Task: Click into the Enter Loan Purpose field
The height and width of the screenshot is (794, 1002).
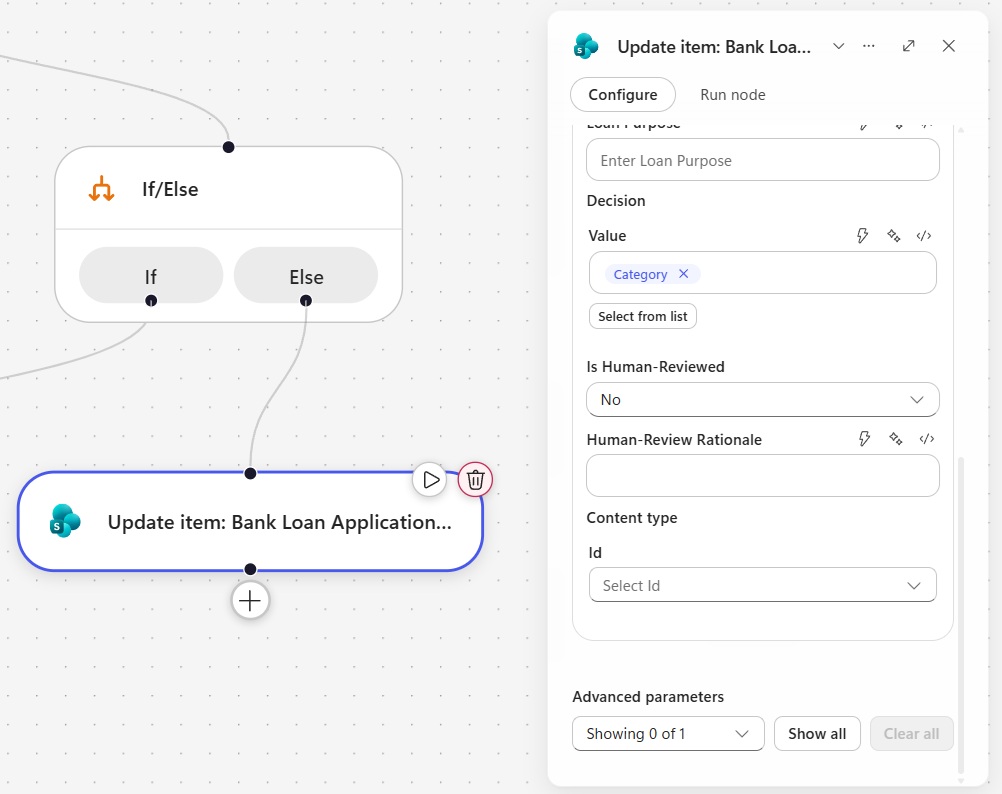Action: click(x=762, y=160)
